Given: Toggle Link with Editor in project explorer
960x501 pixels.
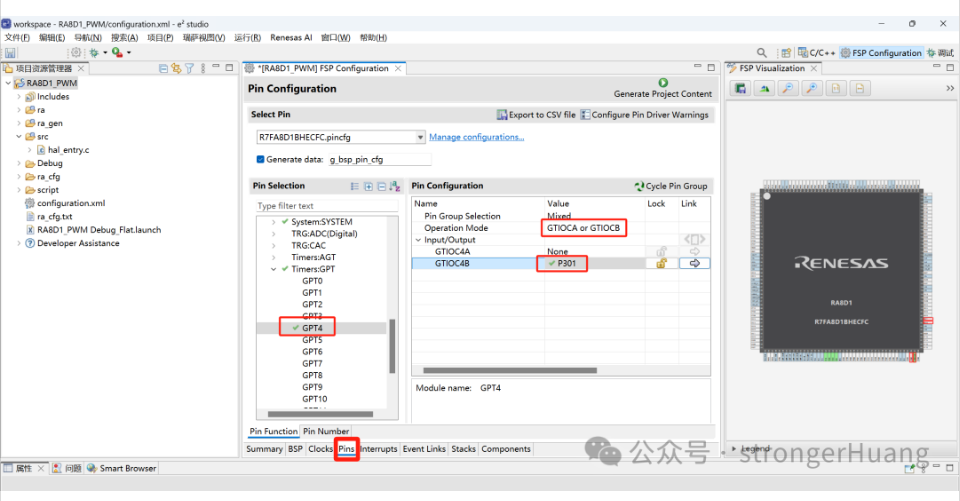Looking at the screenshot, I should click(176, 68).
